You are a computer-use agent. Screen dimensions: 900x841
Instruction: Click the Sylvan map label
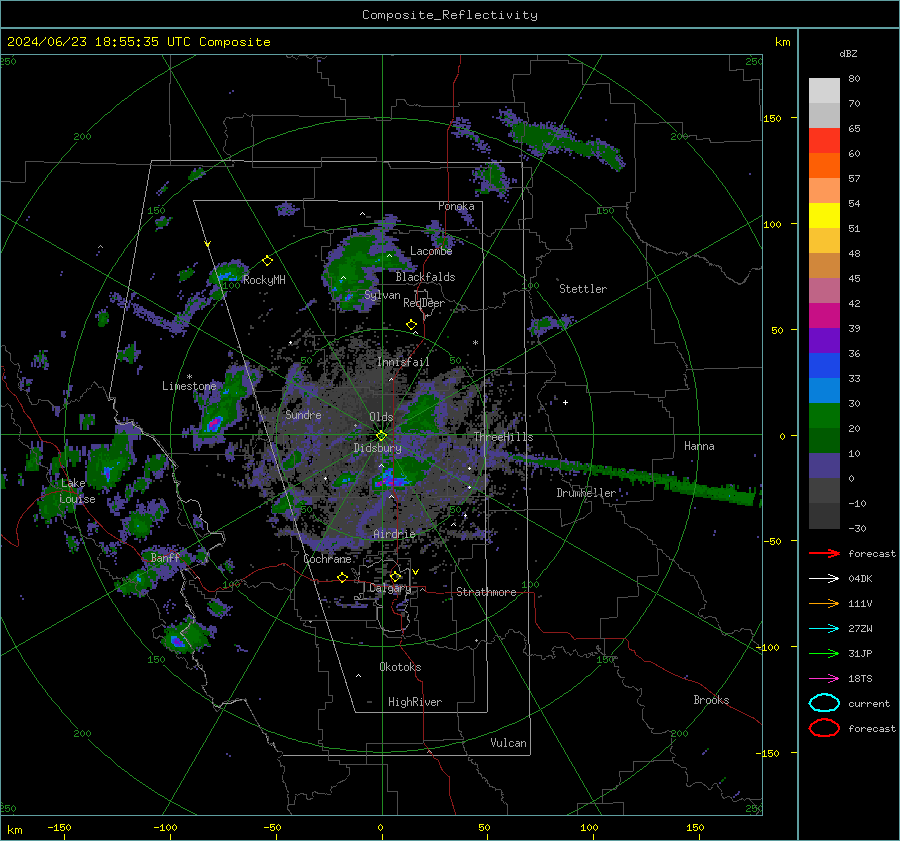382,295
